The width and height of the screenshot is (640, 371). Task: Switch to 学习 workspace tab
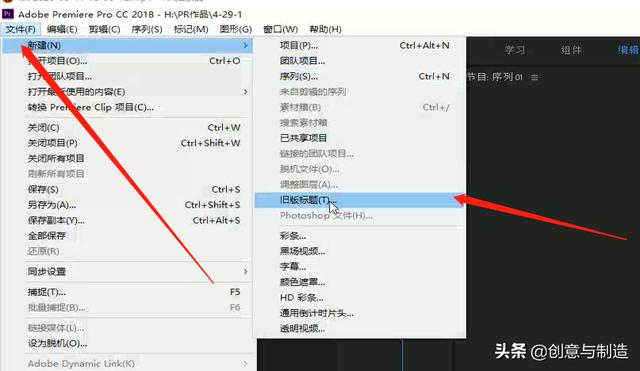coord(515,50)
